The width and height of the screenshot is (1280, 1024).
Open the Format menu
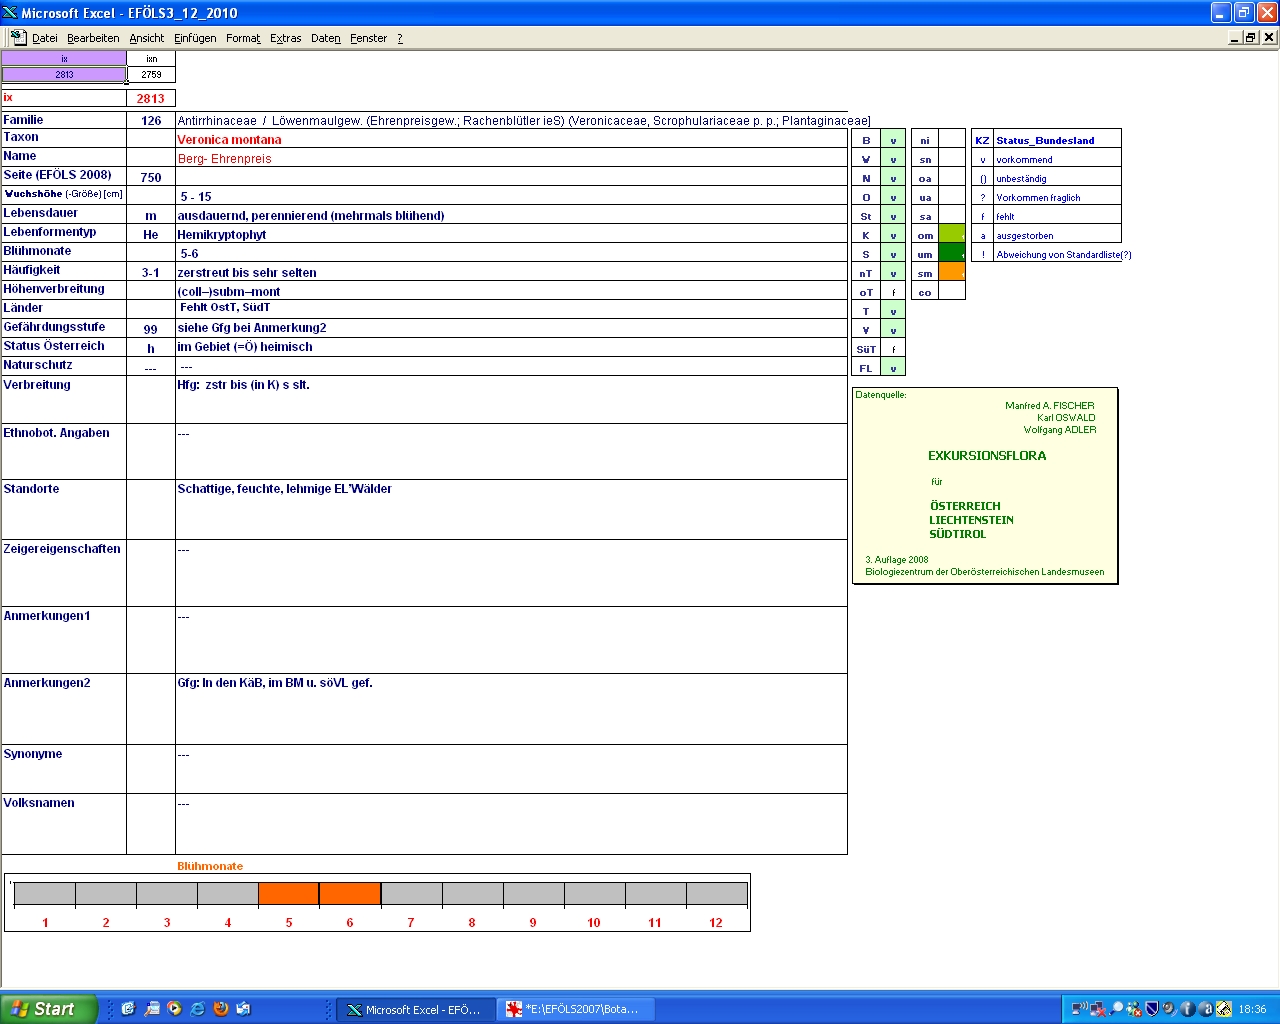(x=243, y=38)
